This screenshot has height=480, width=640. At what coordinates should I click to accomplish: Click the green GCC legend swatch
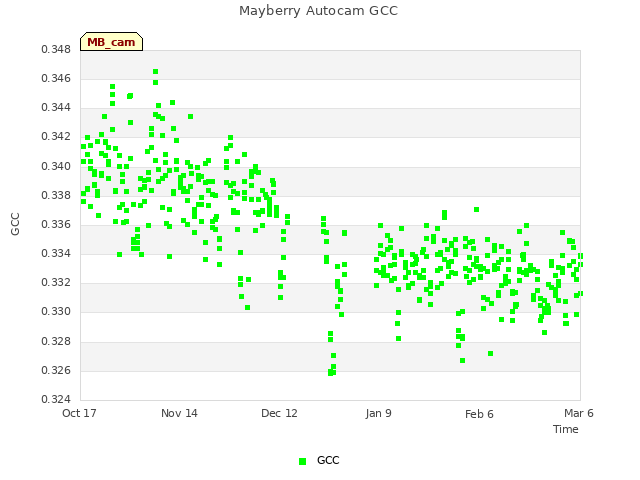tap(302, 461)
